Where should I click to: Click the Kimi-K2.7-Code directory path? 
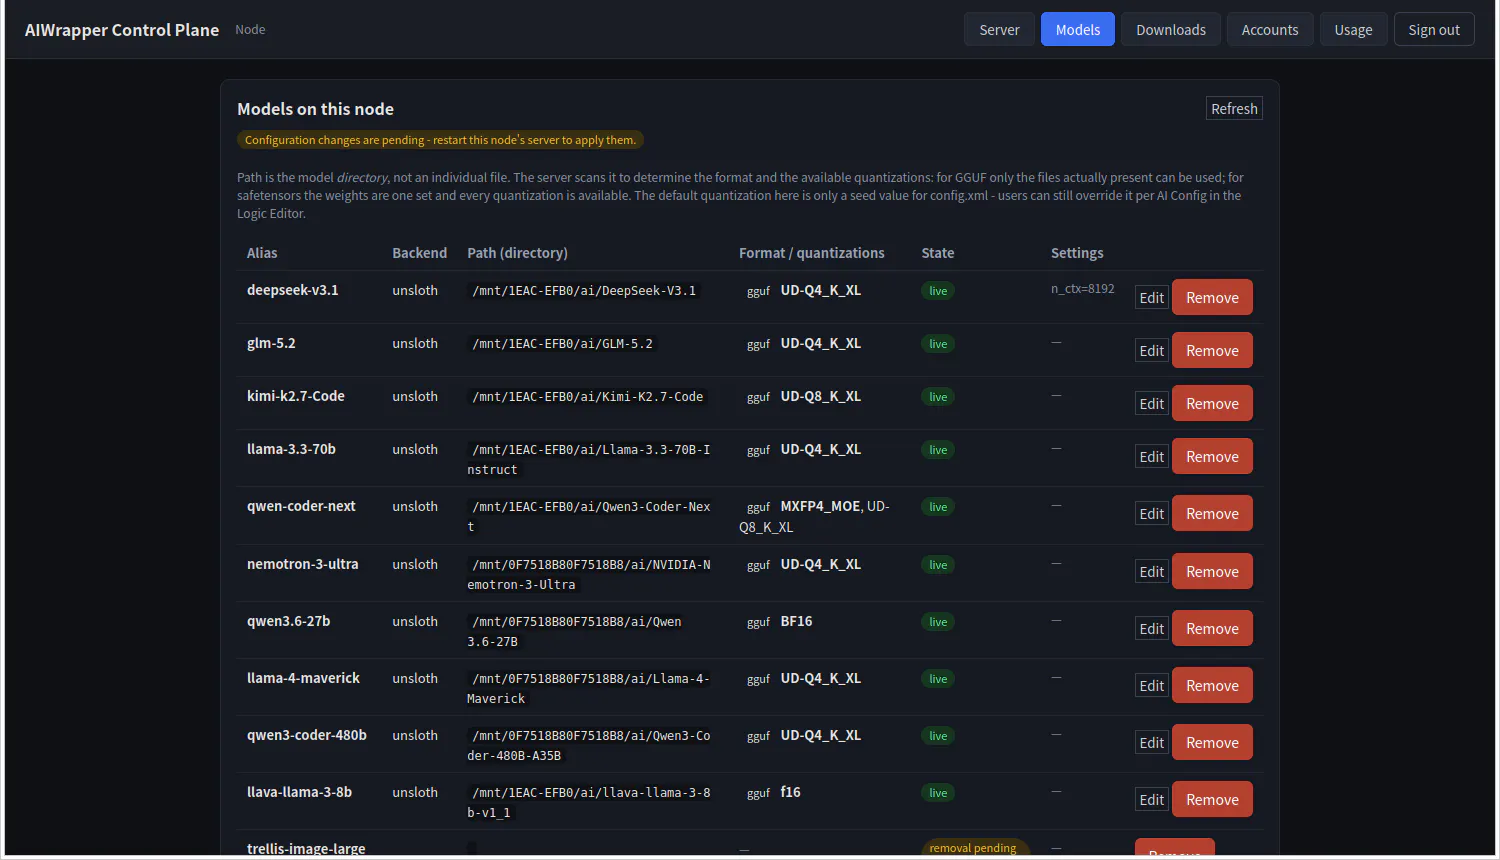pos(588,397)
